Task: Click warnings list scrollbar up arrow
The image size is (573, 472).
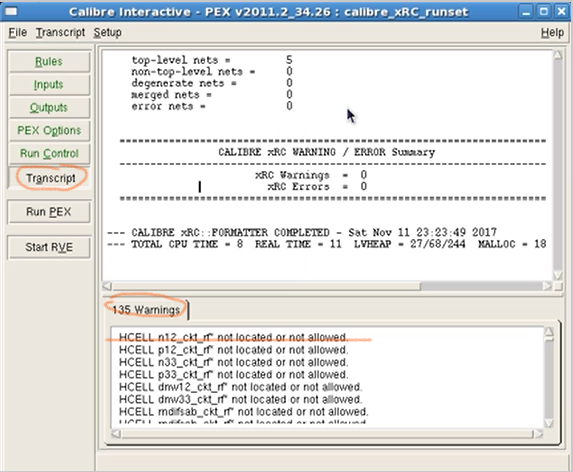Action: pos(549,332)
